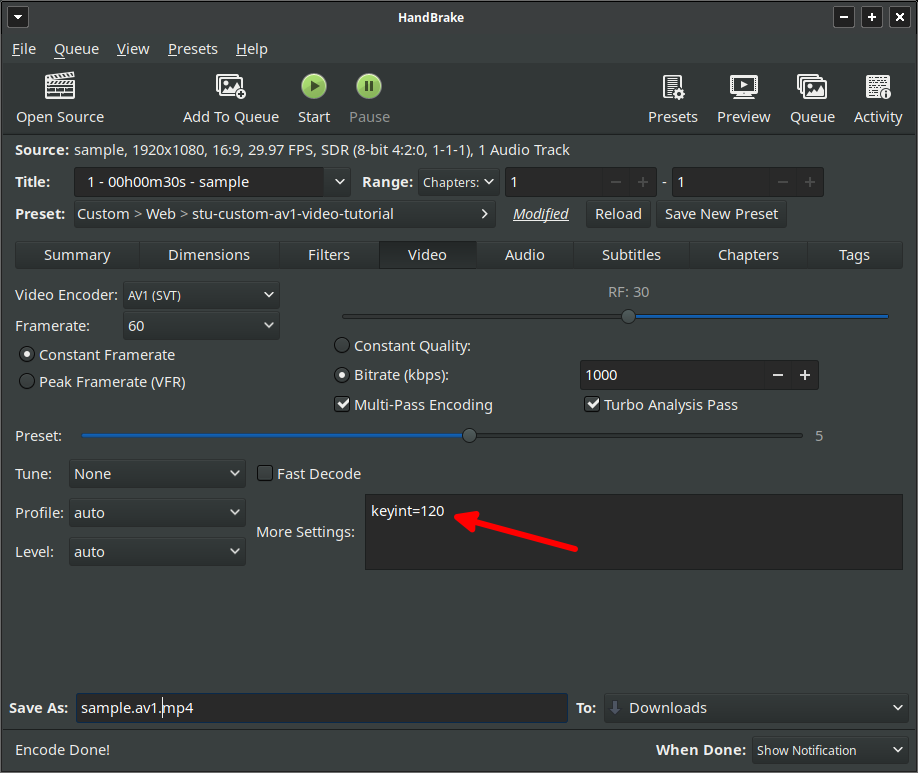This screenshot has height=773, width=918.
Task: Click Save New Preset
Action: tap(721, 213)
